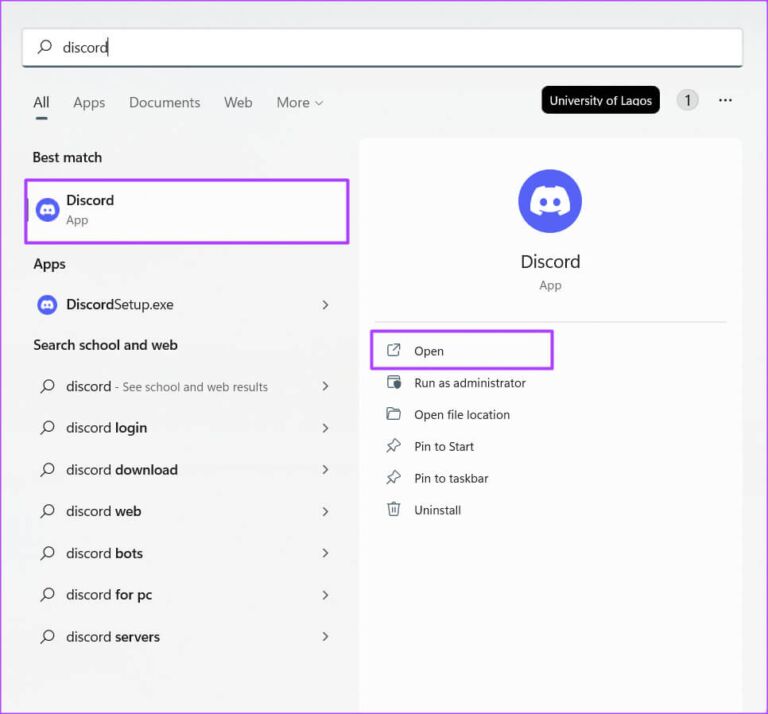This screenshot has width=768, height=714.
Task: Expand the discord servers suggestion arrow
Action: coord(325,637)
